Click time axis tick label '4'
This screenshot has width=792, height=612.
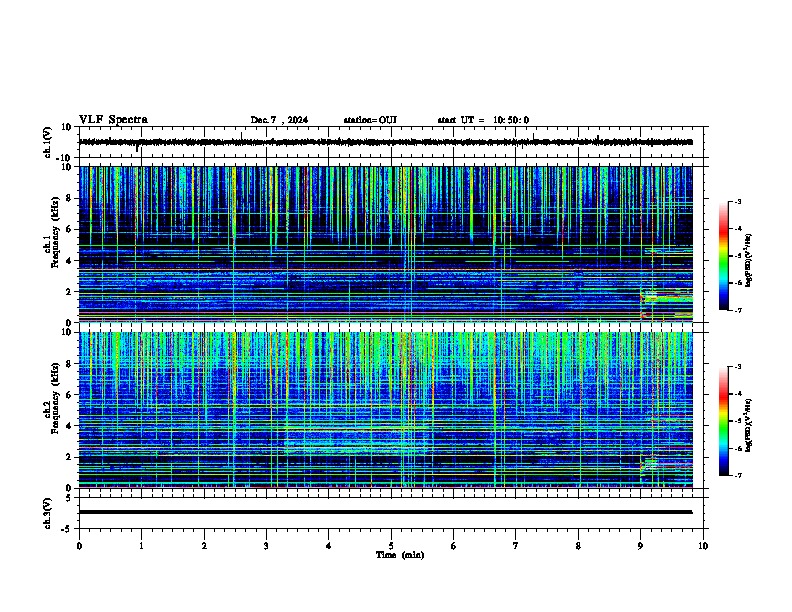(x=329, y=546)
